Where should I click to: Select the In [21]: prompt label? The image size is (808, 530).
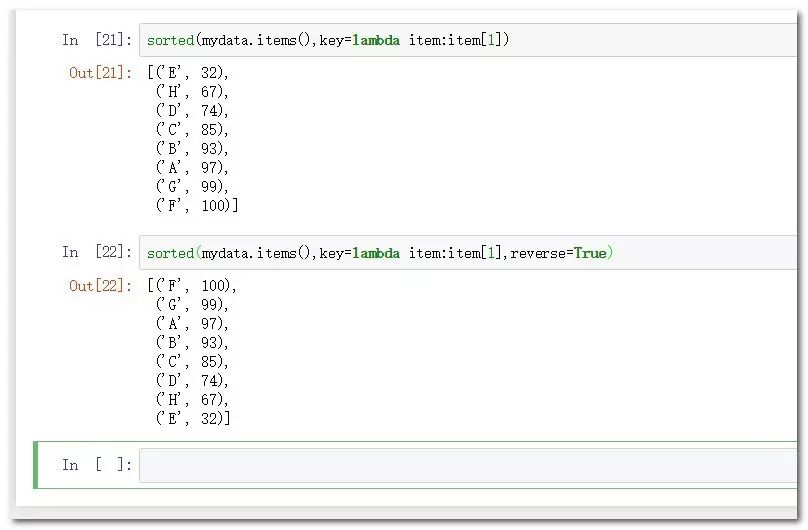97,40
